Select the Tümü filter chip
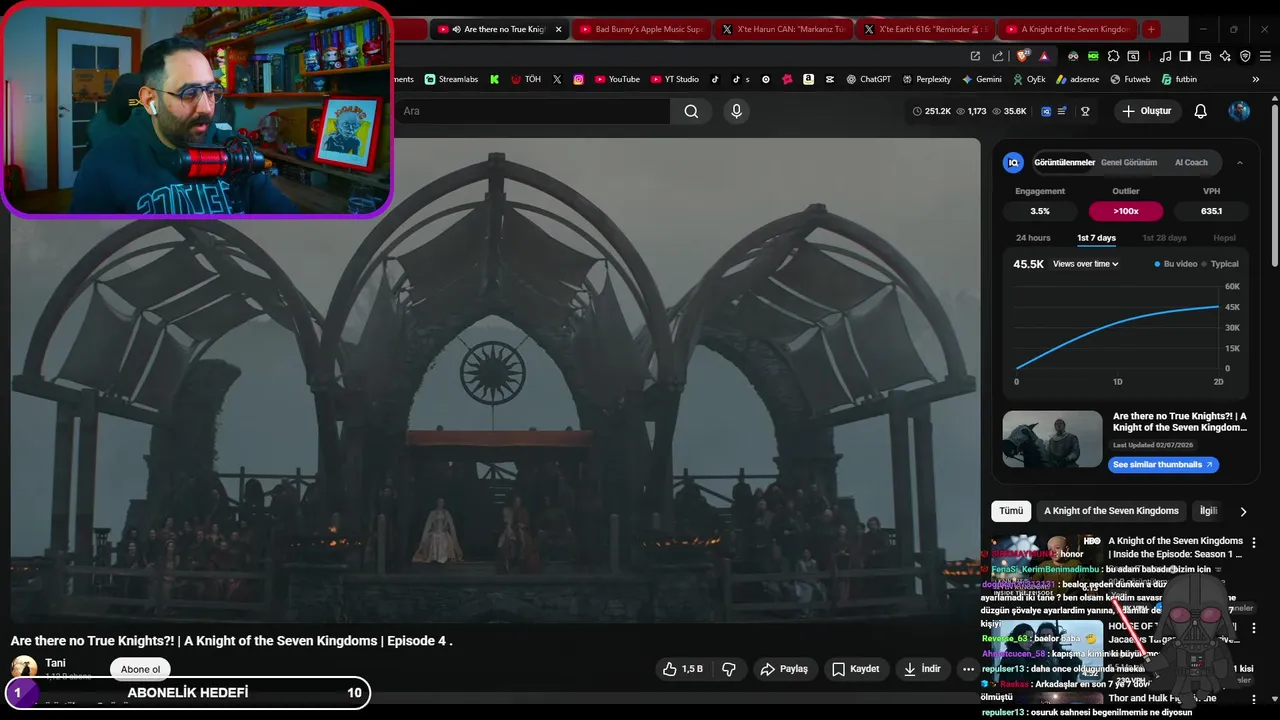The width and height of the screenshot is (1280, 720). [x=1011, y=511]
